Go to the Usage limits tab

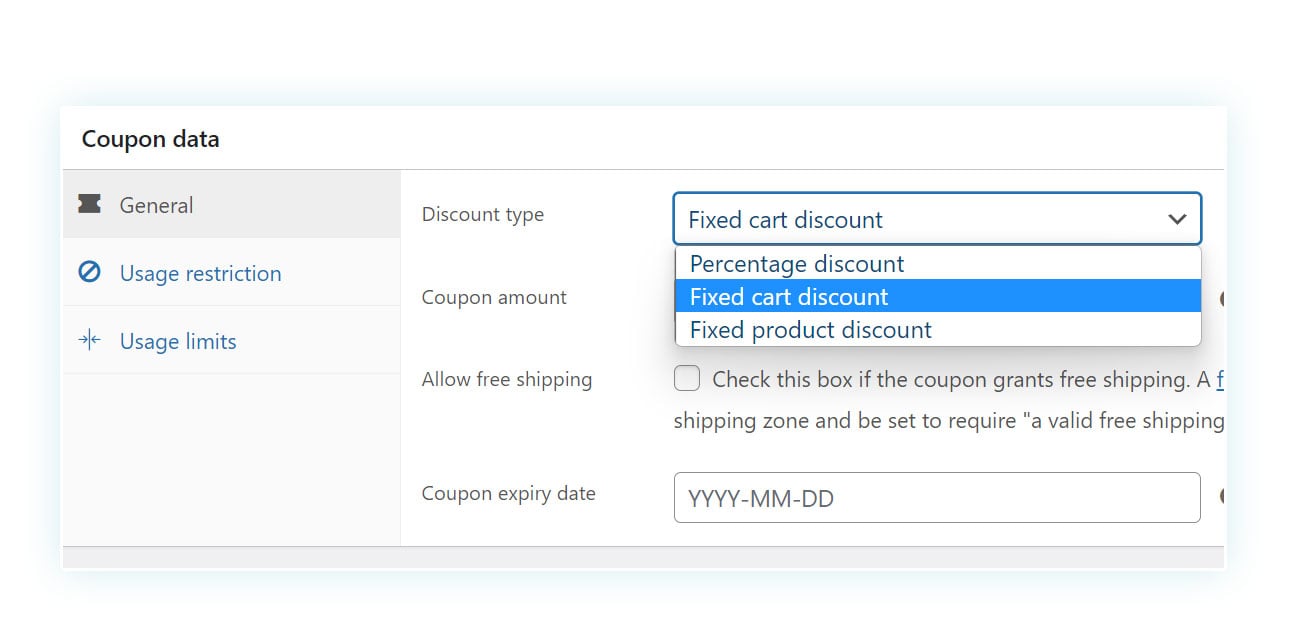tap(178, 341)
